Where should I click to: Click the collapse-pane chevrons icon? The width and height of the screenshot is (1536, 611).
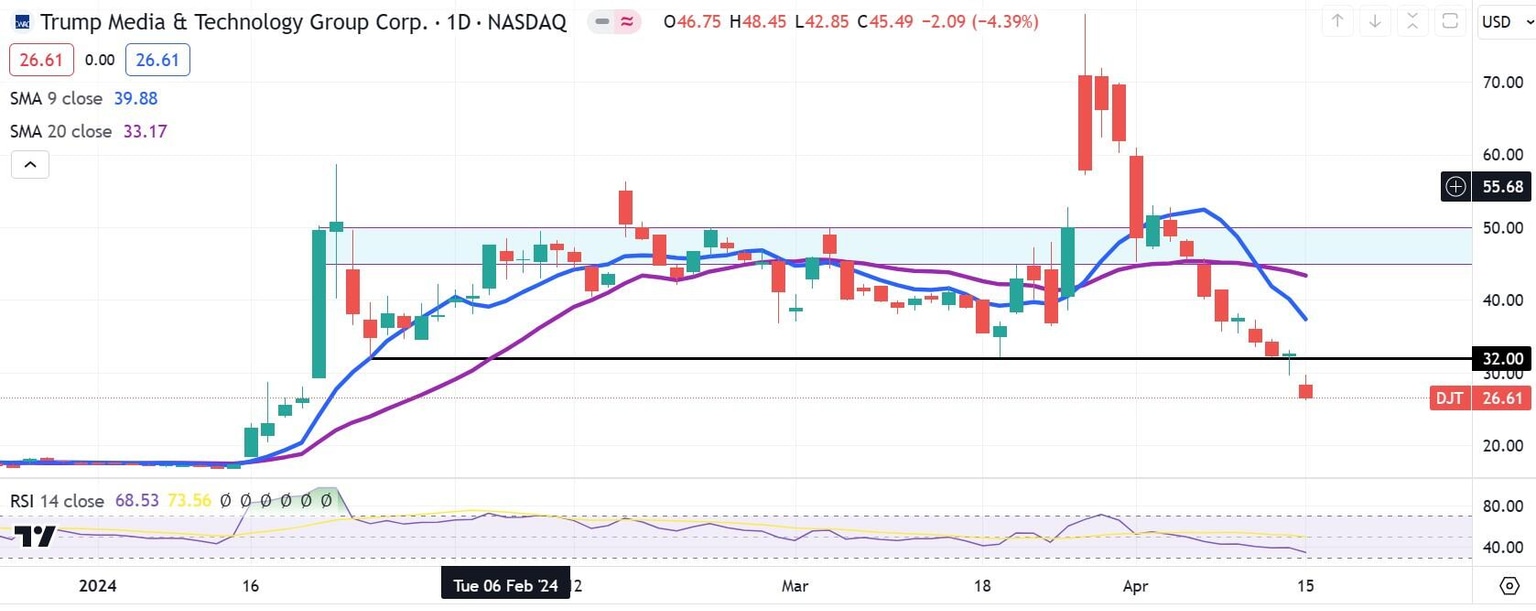pyautogui.click(x=1412, y=21)
